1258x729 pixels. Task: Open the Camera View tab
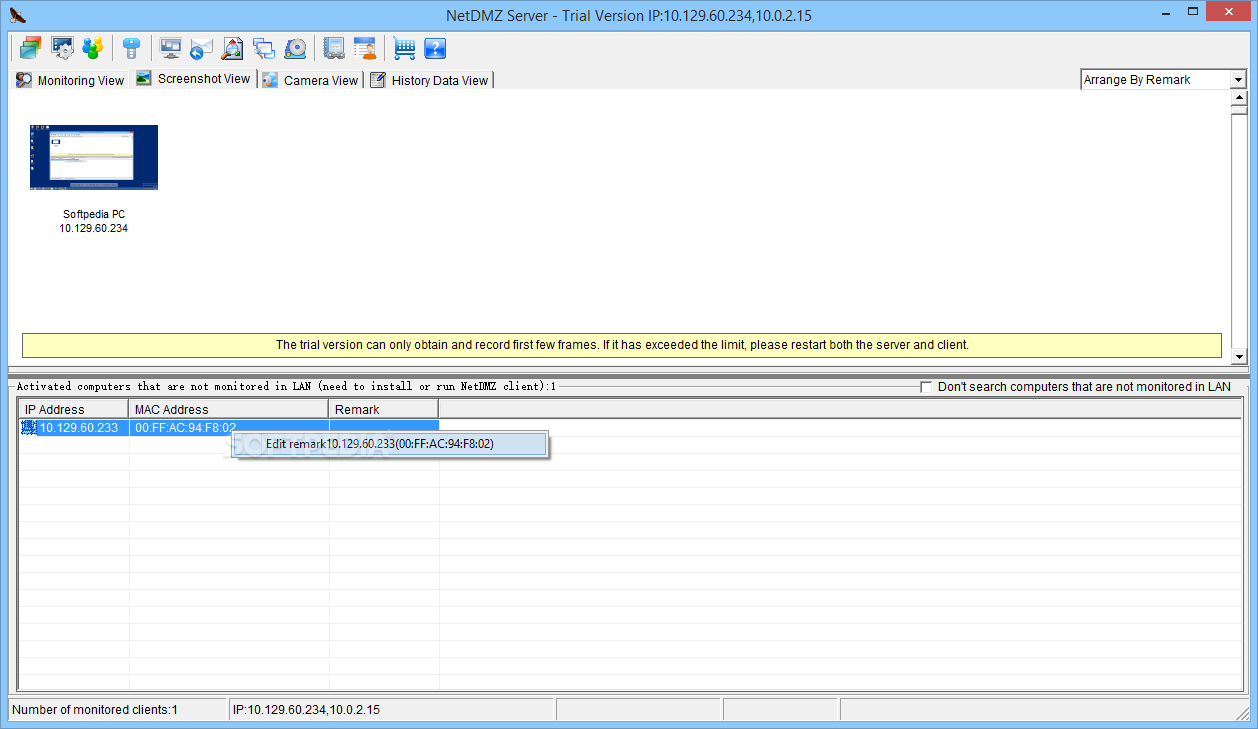(x=310, y=80)
